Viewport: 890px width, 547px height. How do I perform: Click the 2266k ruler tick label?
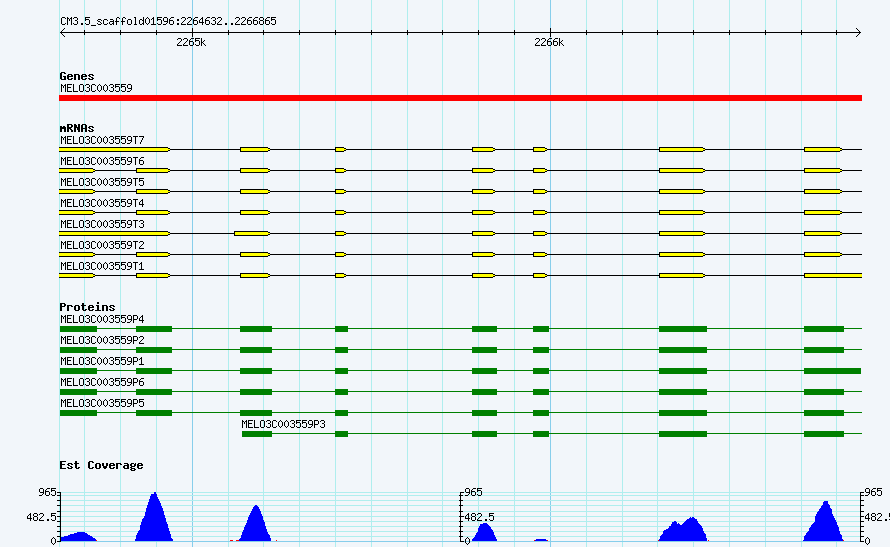[549, 43]
